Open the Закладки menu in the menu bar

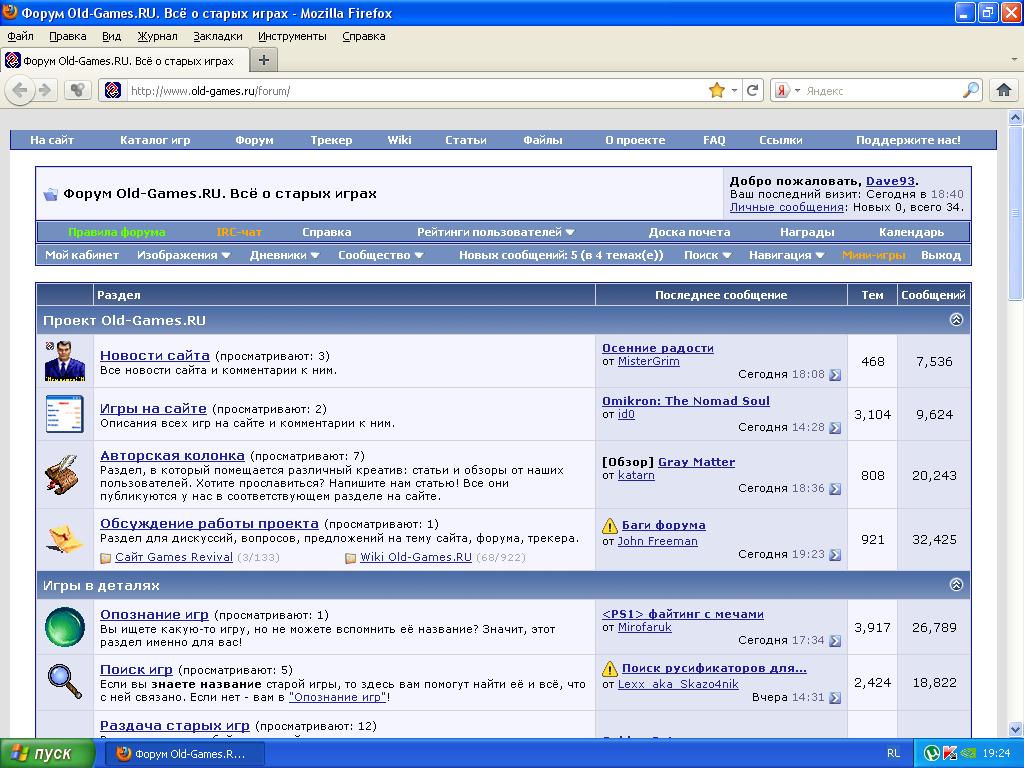pos(217,36)
